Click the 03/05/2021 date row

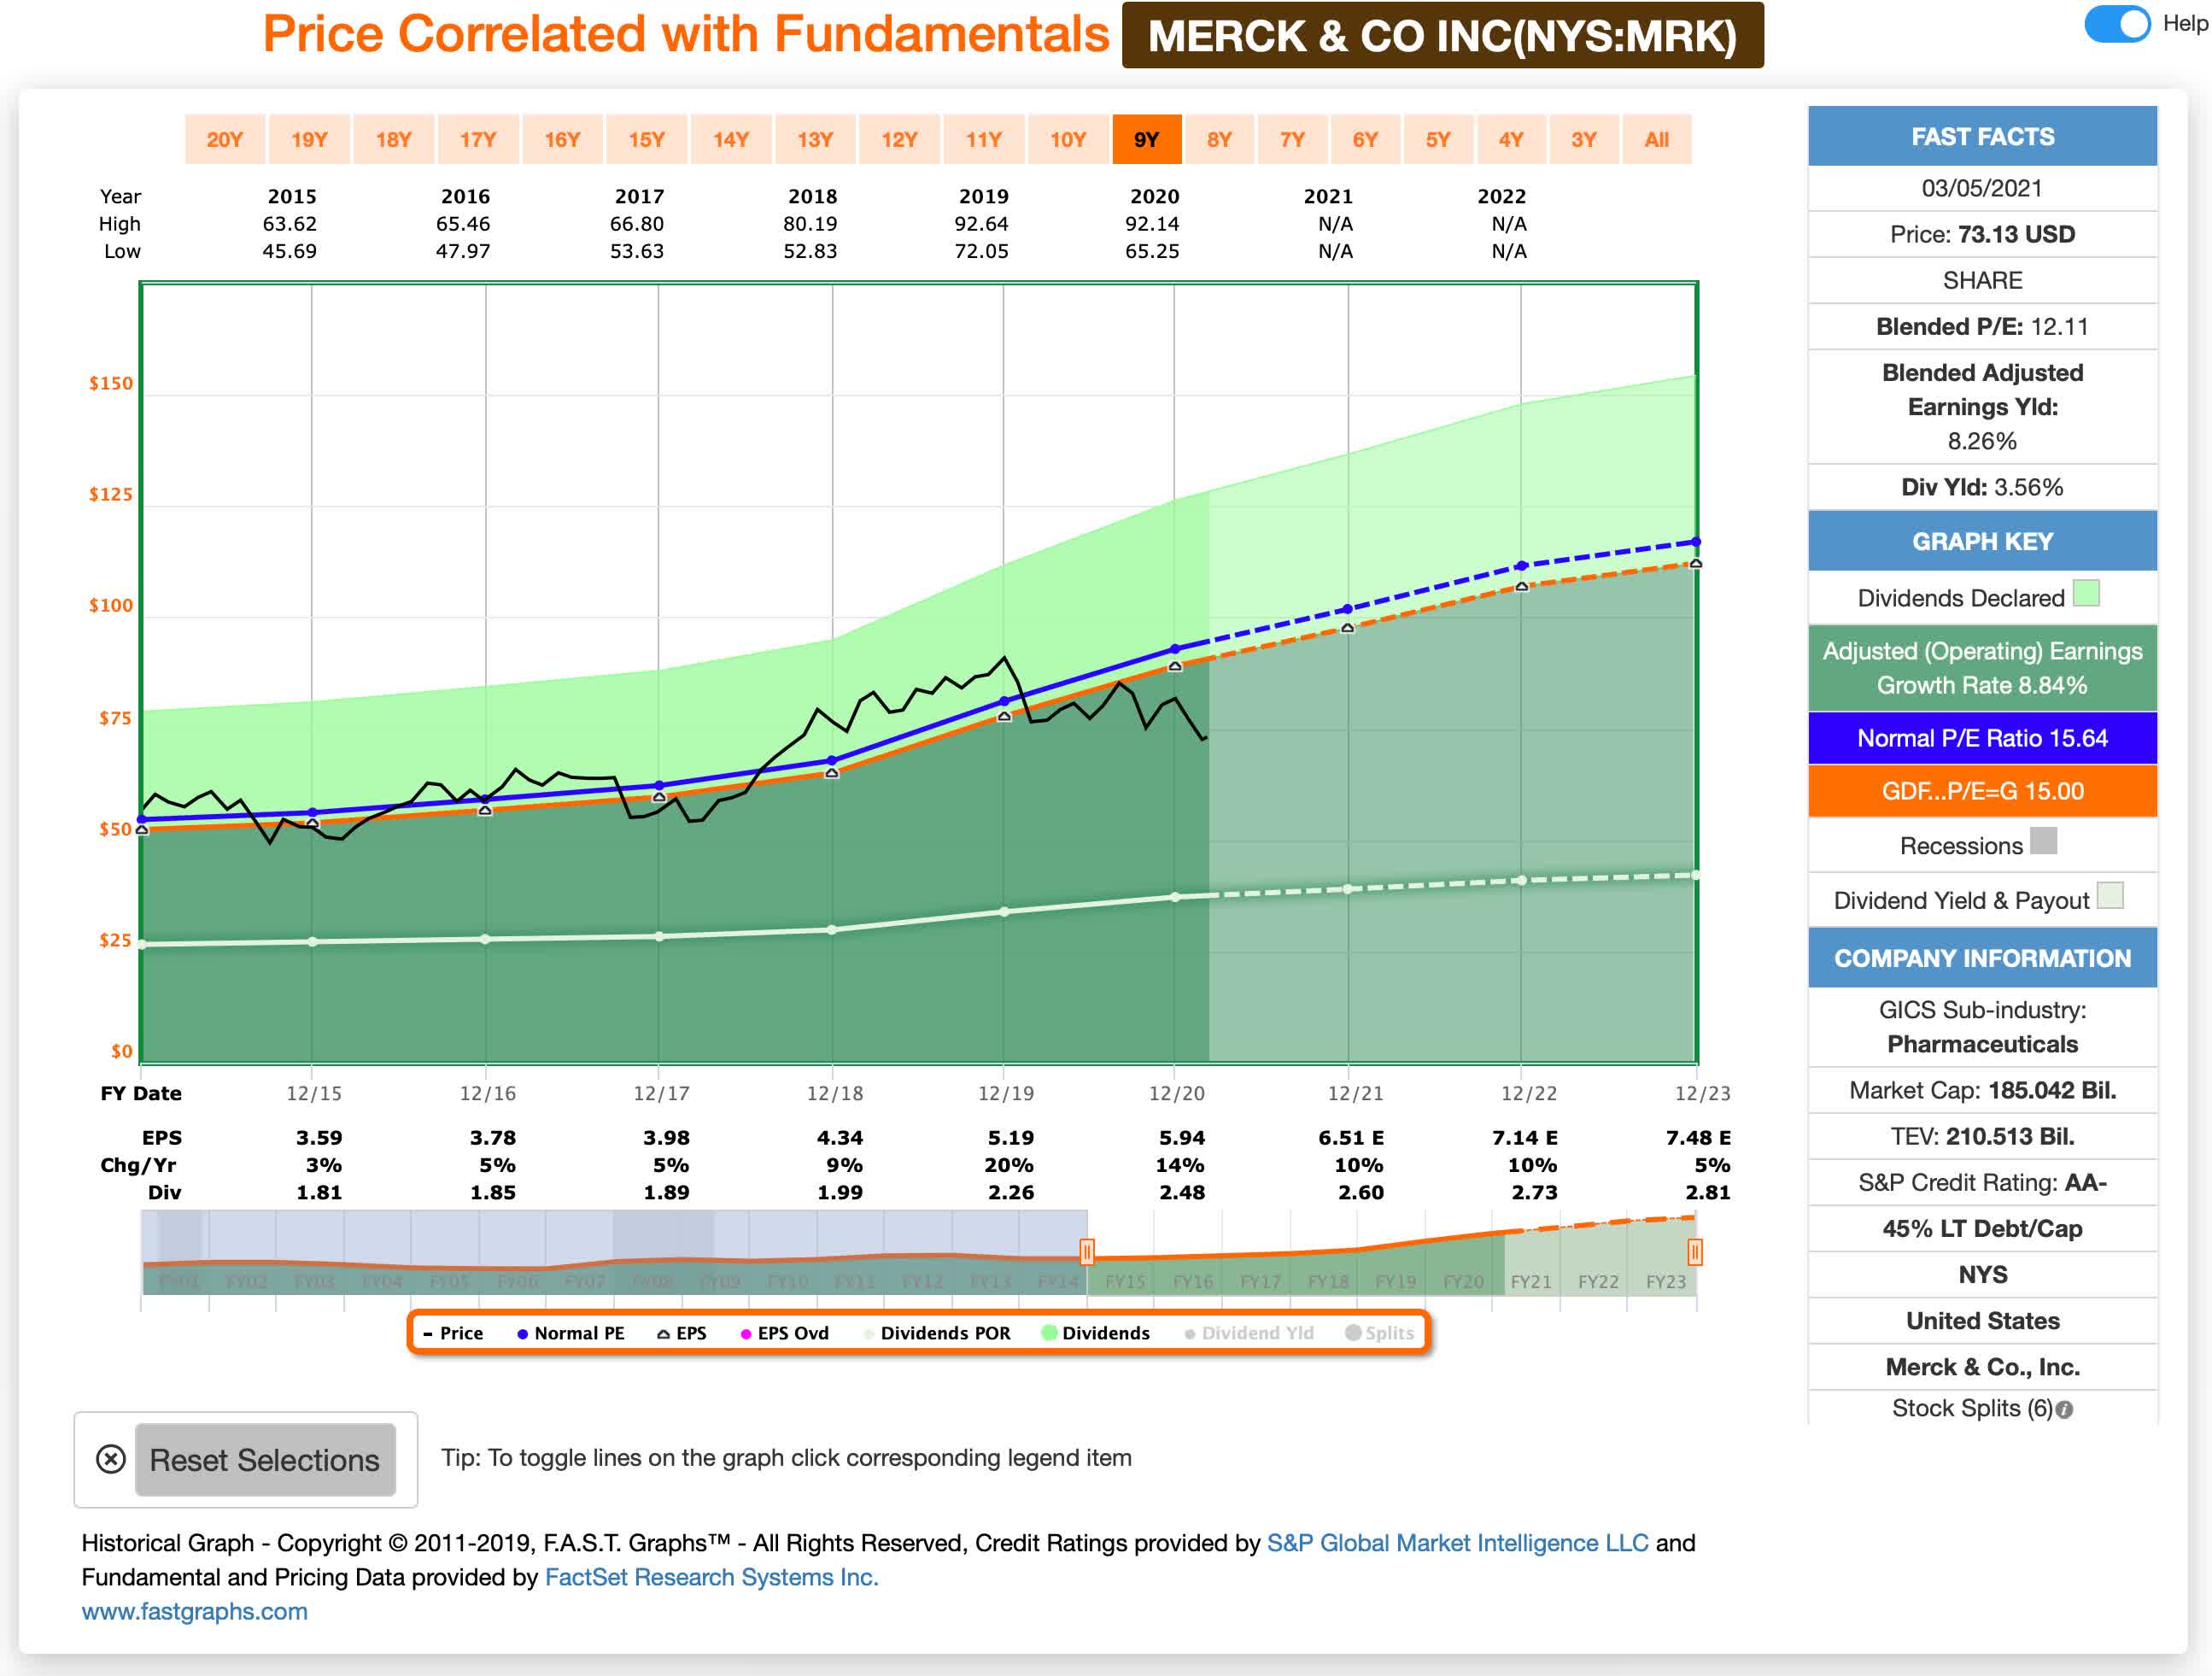click(1982, 188)
